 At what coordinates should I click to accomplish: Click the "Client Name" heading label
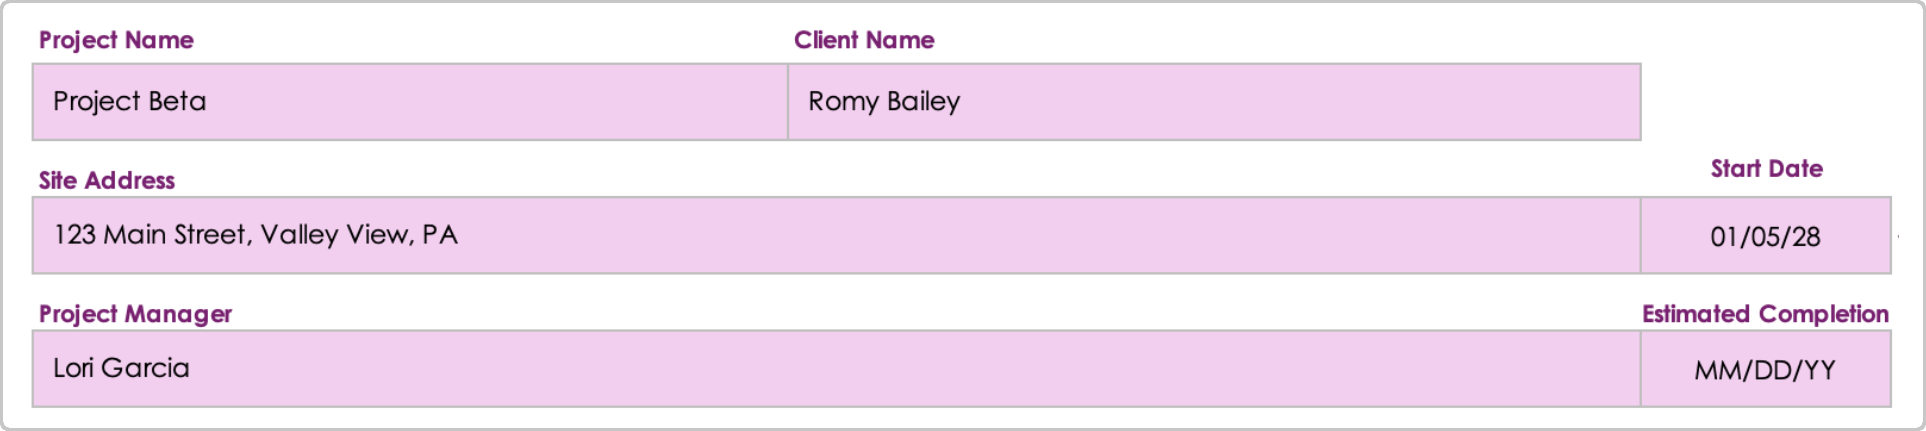[864, 40]
